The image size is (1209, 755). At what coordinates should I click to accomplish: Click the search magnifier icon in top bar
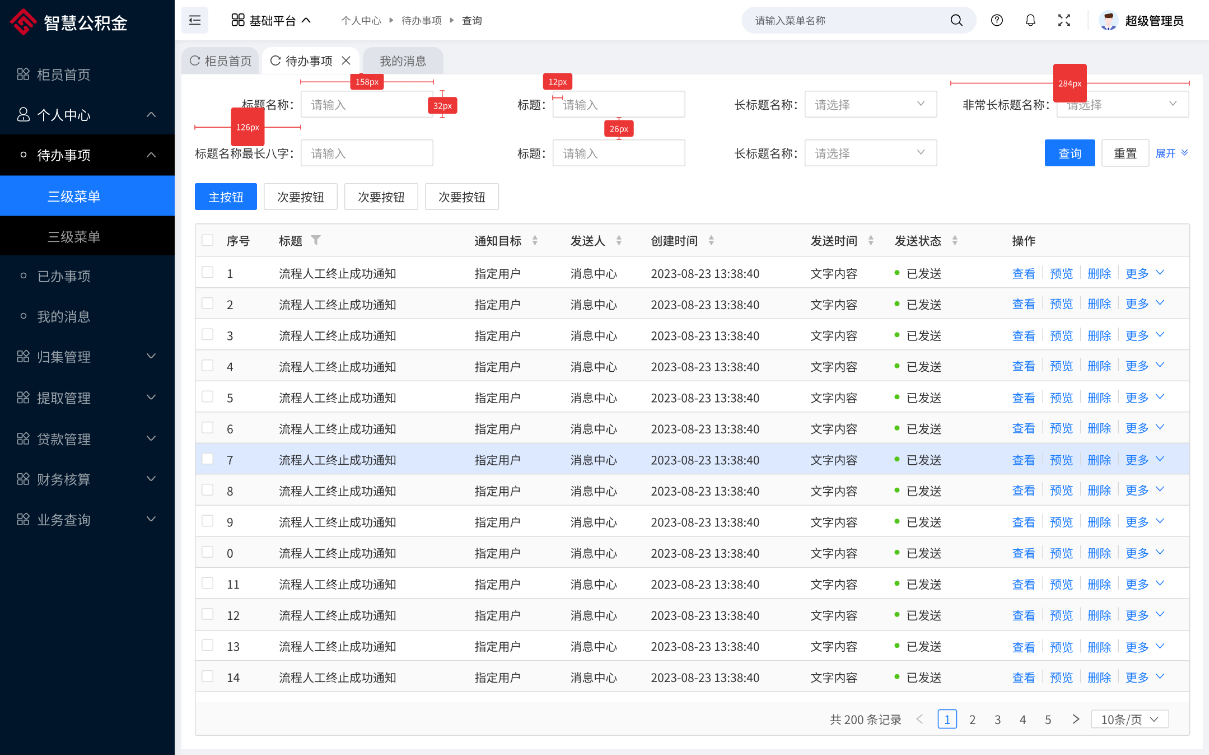pyautogui.click(x=957, y=20)
